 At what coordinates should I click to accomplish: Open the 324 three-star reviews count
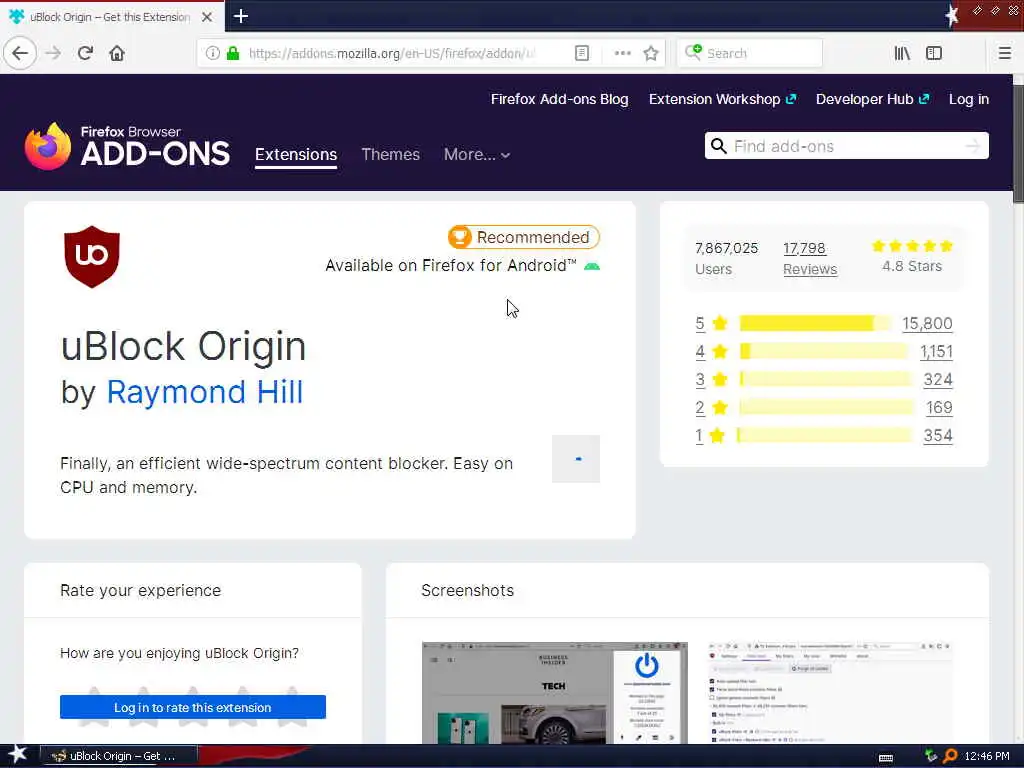pos(938,380)
